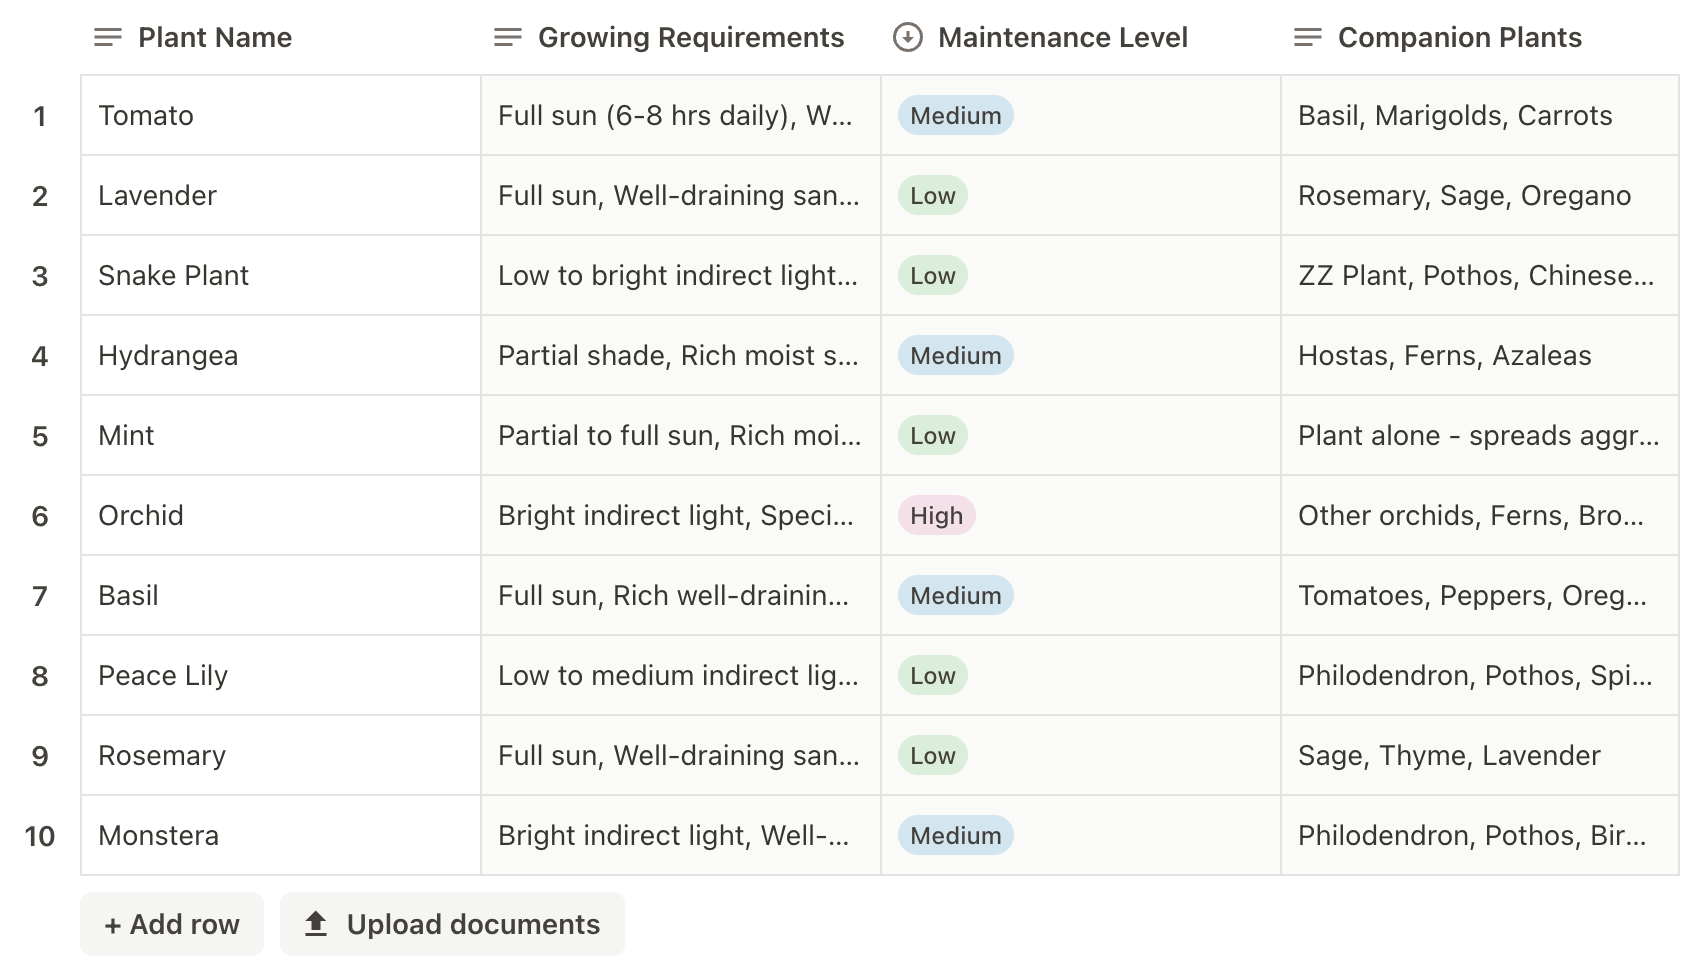Image resolution: width=1696 pixels, height=972 pixels.
Task: Click the text icon beside Plant Name header
Action: [x=108, y=38]
